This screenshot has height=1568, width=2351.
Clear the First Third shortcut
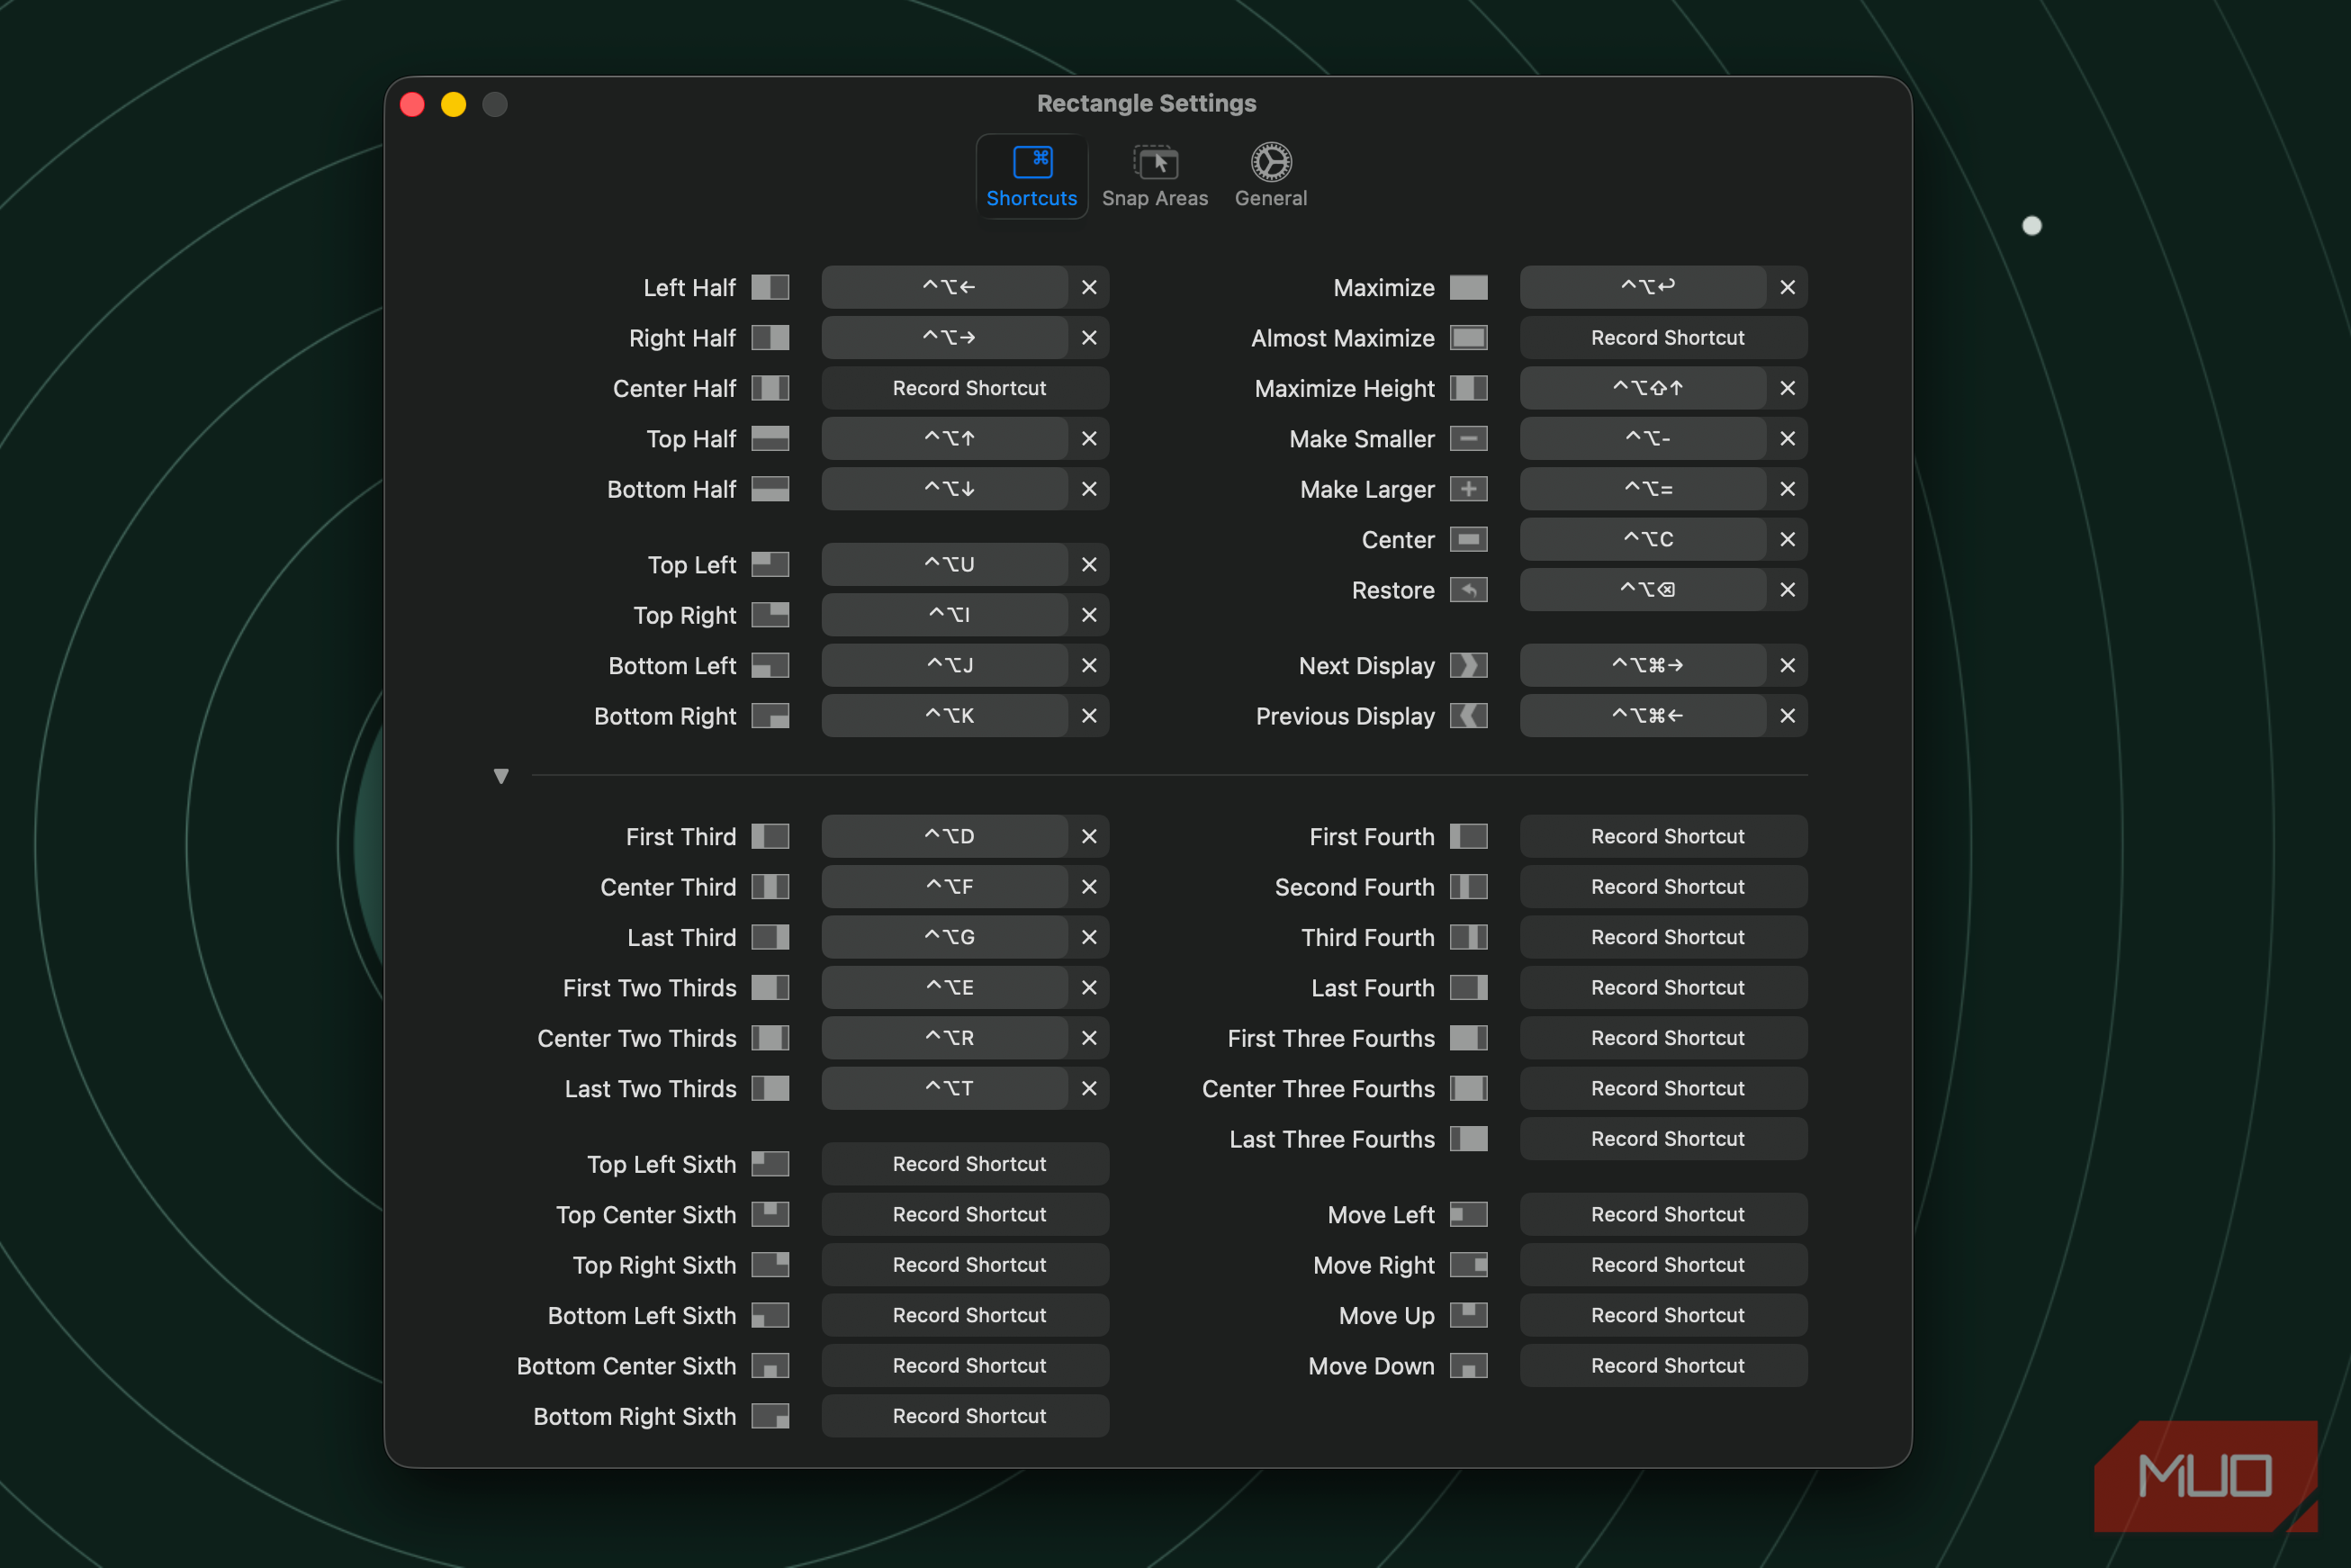[x=1089, y=837]
